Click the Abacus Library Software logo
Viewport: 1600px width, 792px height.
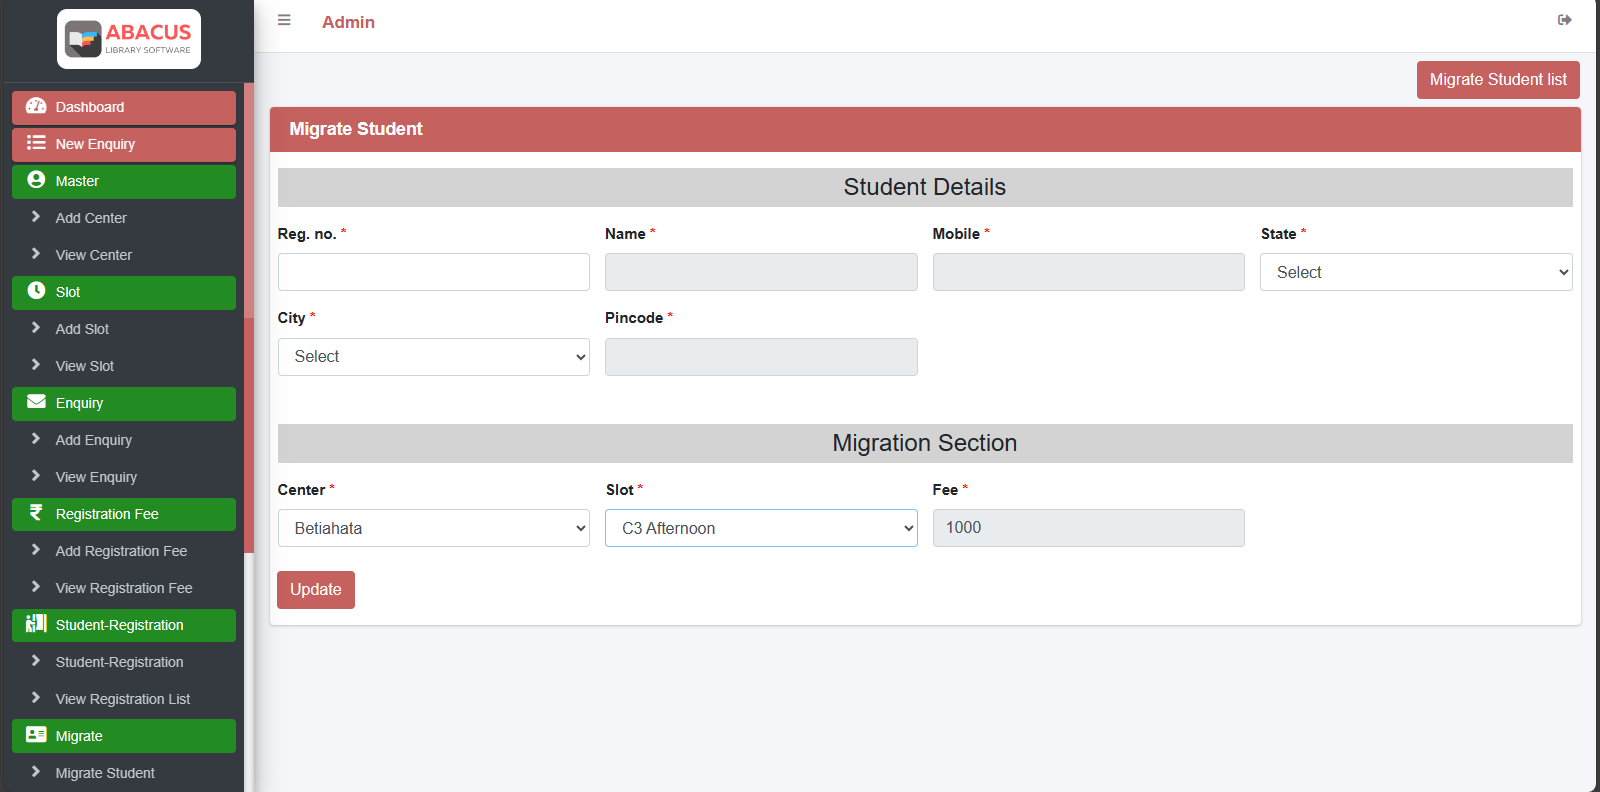[129, 39]
